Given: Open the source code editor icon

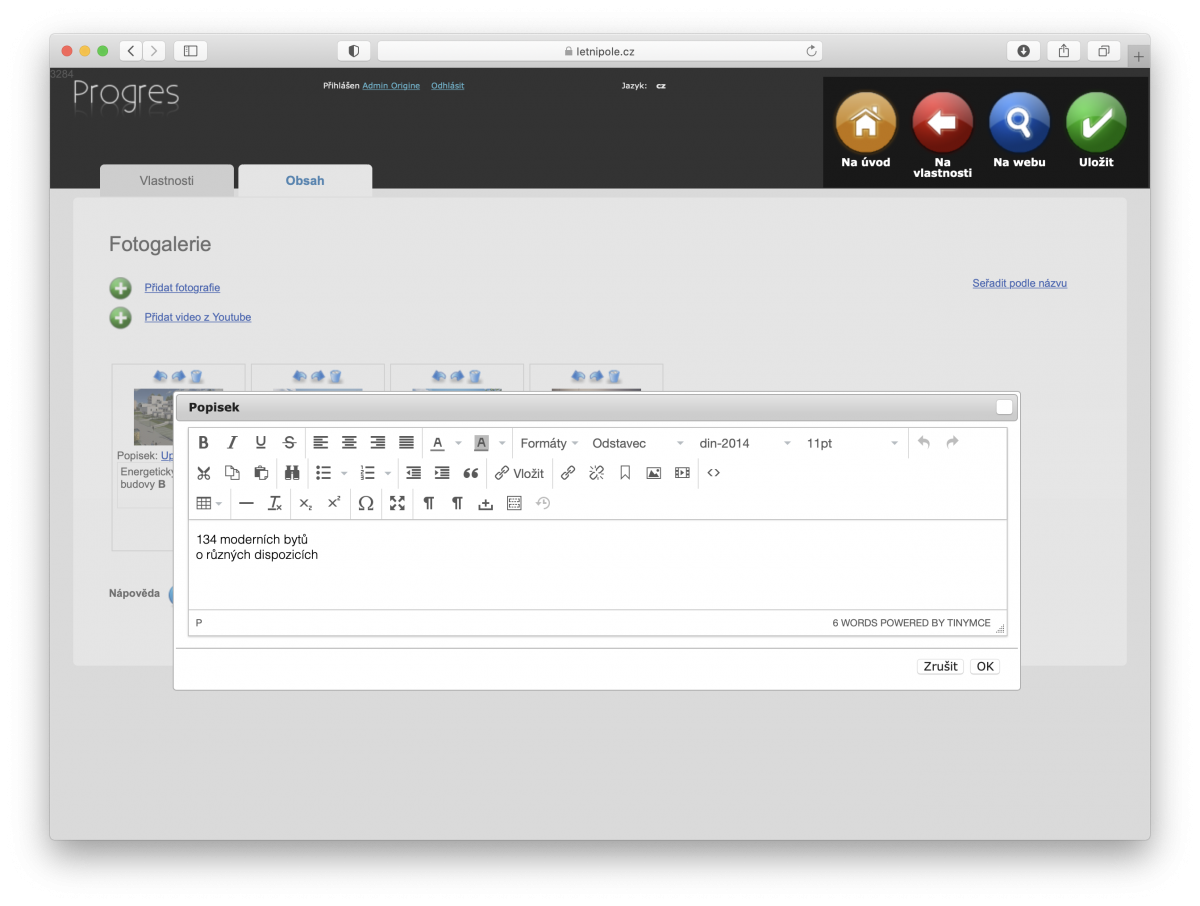Looking at the screenshot, I should click(714, 472).
